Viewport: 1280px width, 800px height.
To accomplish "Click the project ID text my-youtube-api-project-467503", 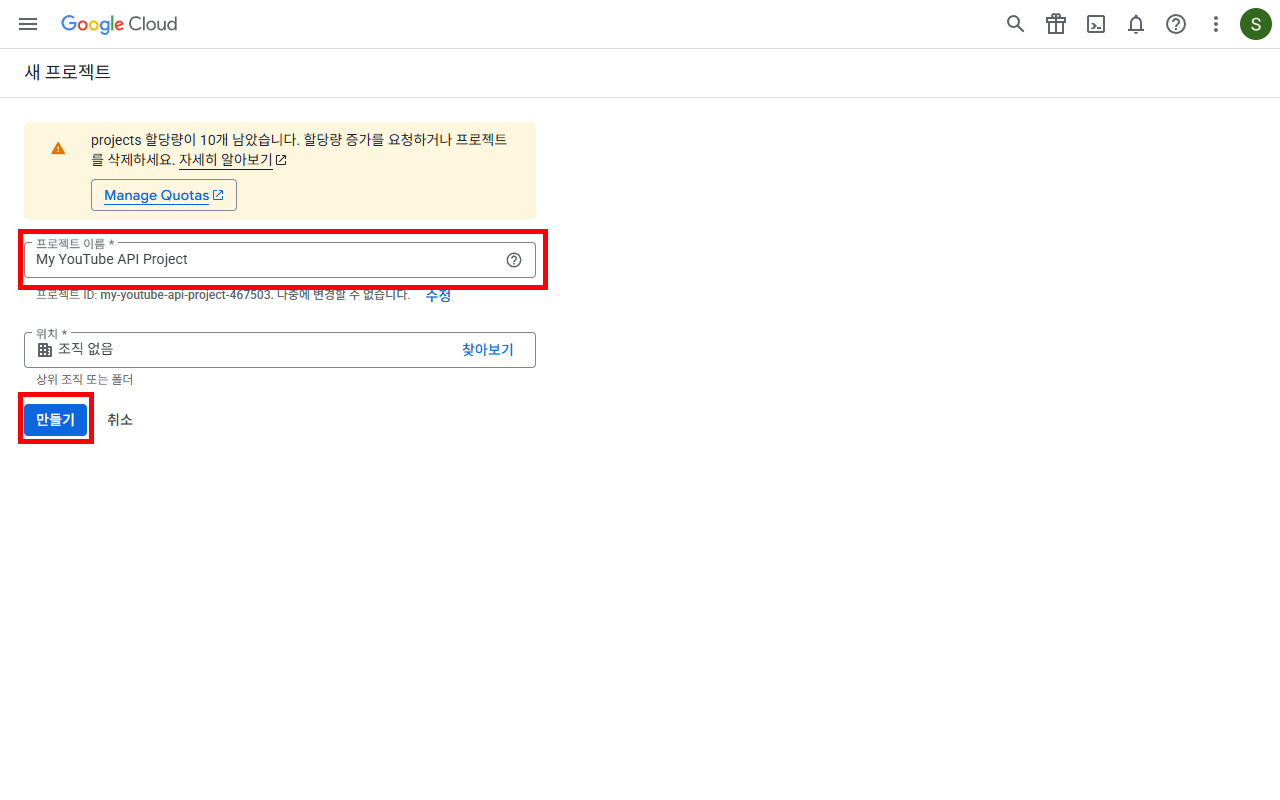I will point(186,295).
